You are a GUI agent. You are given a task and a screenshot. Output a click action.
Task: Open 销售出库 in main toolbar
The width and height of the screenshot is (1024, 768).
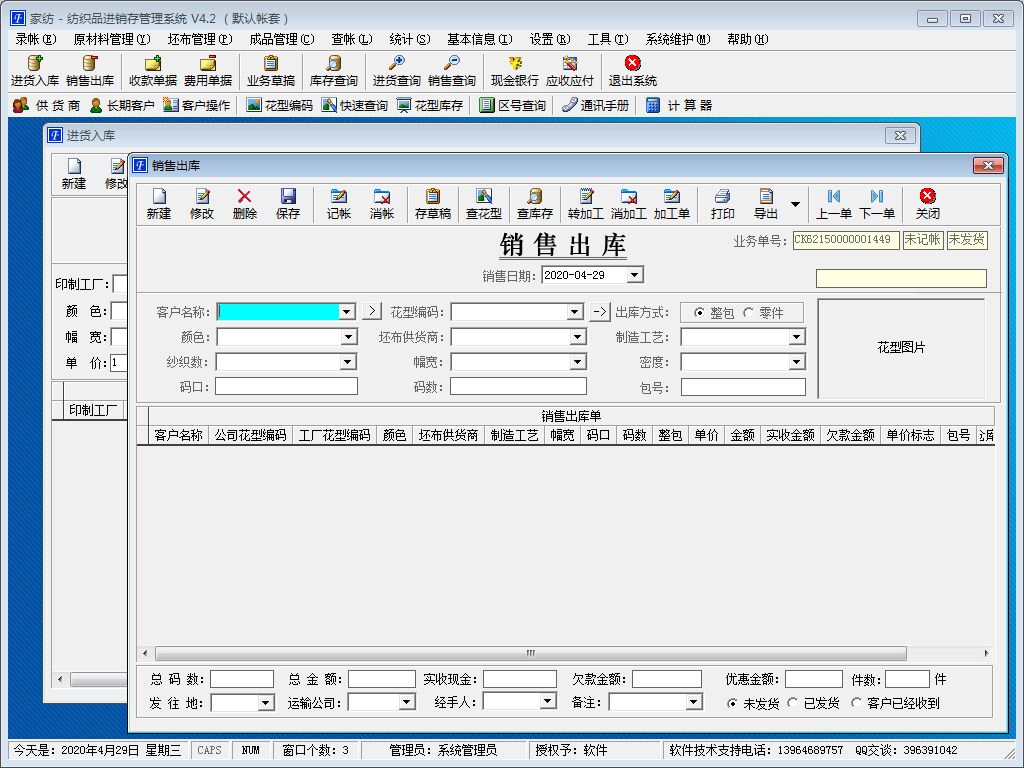[x=90, y=71]
